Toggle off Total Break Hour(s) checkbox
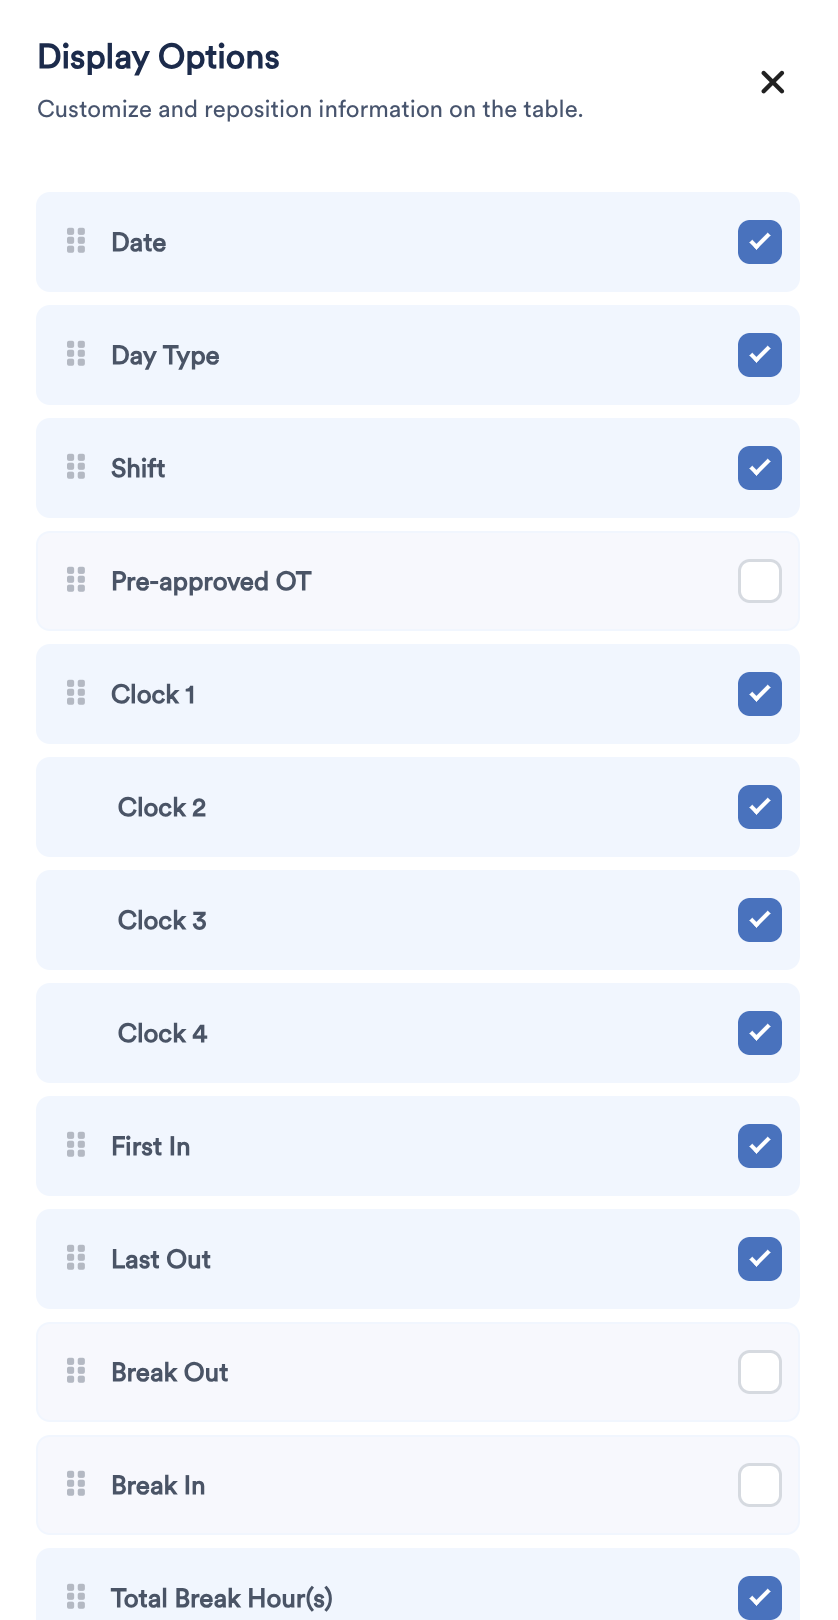838x1620 pixels. click(760, 1597)
